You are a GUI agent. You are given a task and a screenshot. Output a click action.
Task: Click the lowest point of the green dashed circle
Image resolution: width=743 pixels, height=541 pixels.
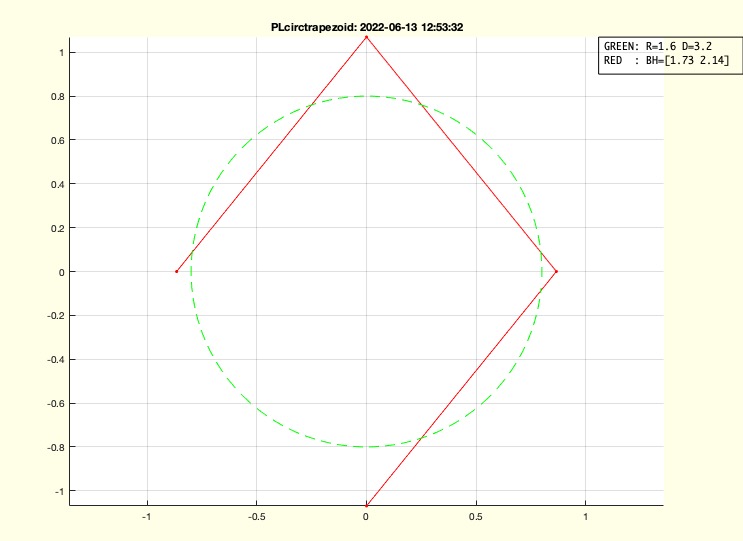(366, 447)
